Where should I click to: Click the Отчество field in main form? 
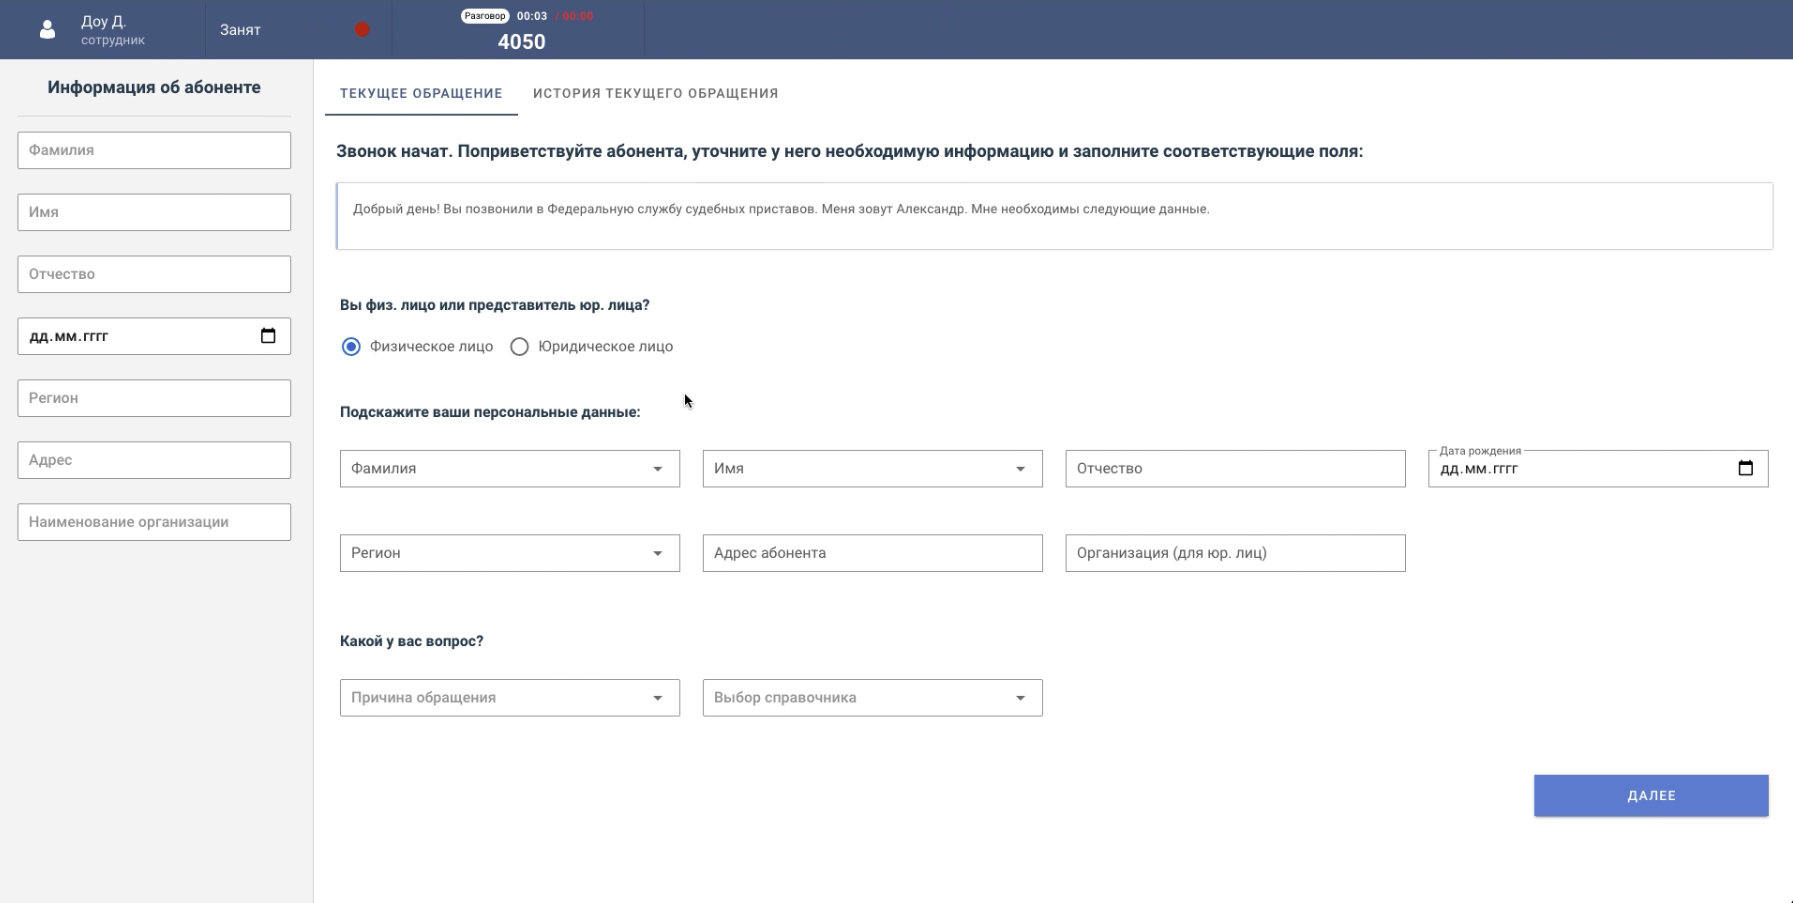(x=1235, y=469)
